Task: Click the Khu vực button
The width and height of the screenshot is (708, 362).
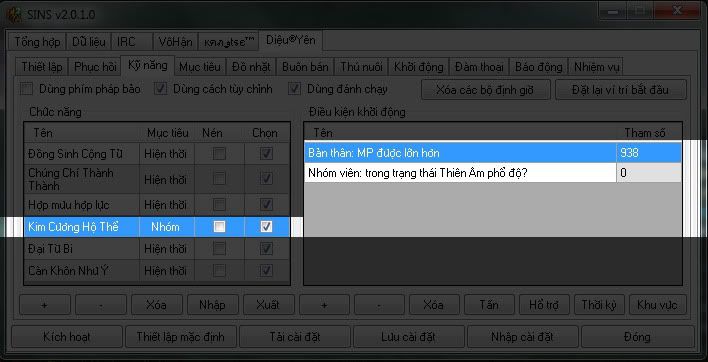Action: click(657, 305)
